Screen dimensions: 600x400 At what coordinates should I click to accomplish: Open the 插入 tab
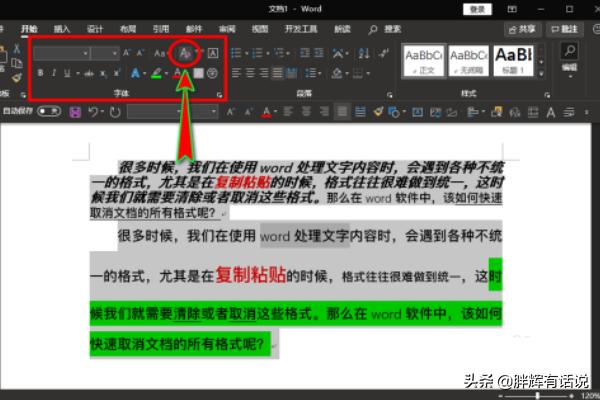[62, 29]
